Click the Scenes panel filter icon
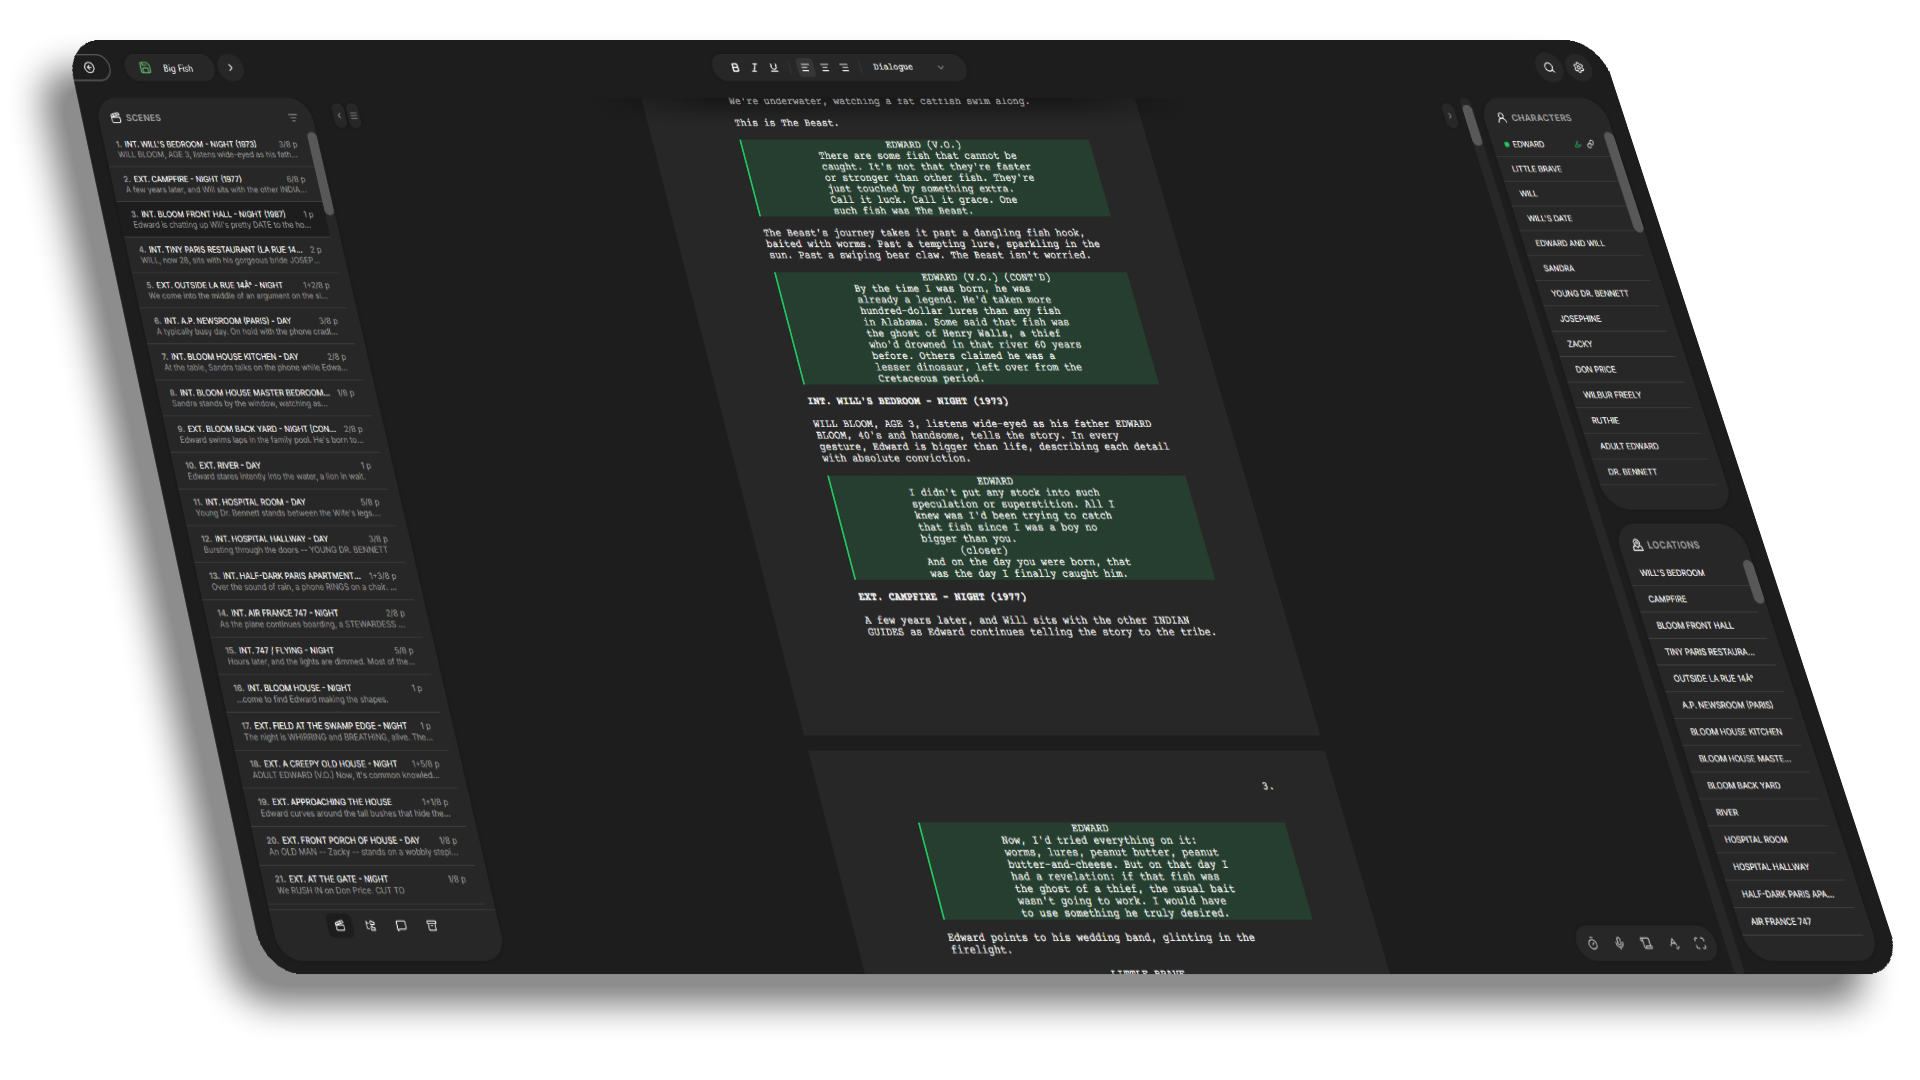This screenshot has width=1920, height=1080. [x=293, y=118]
